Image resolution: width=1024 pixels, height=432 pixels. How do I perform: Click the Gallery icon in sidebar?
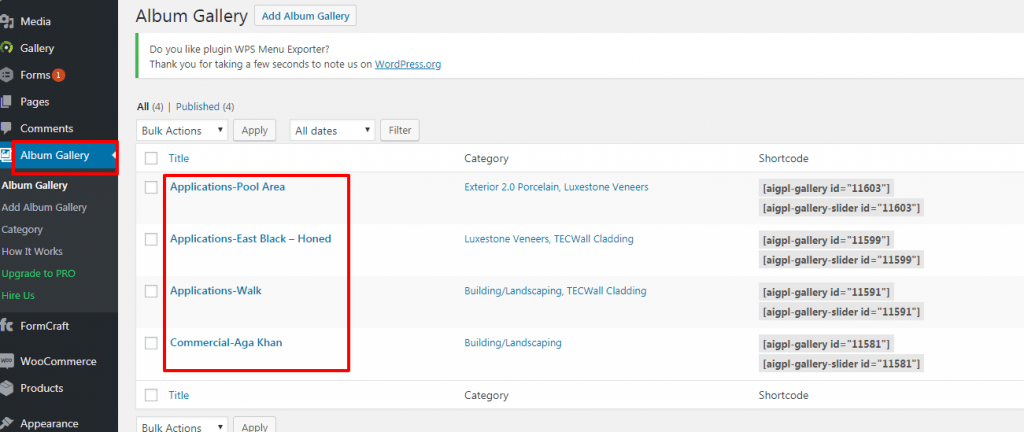[6, 48]
